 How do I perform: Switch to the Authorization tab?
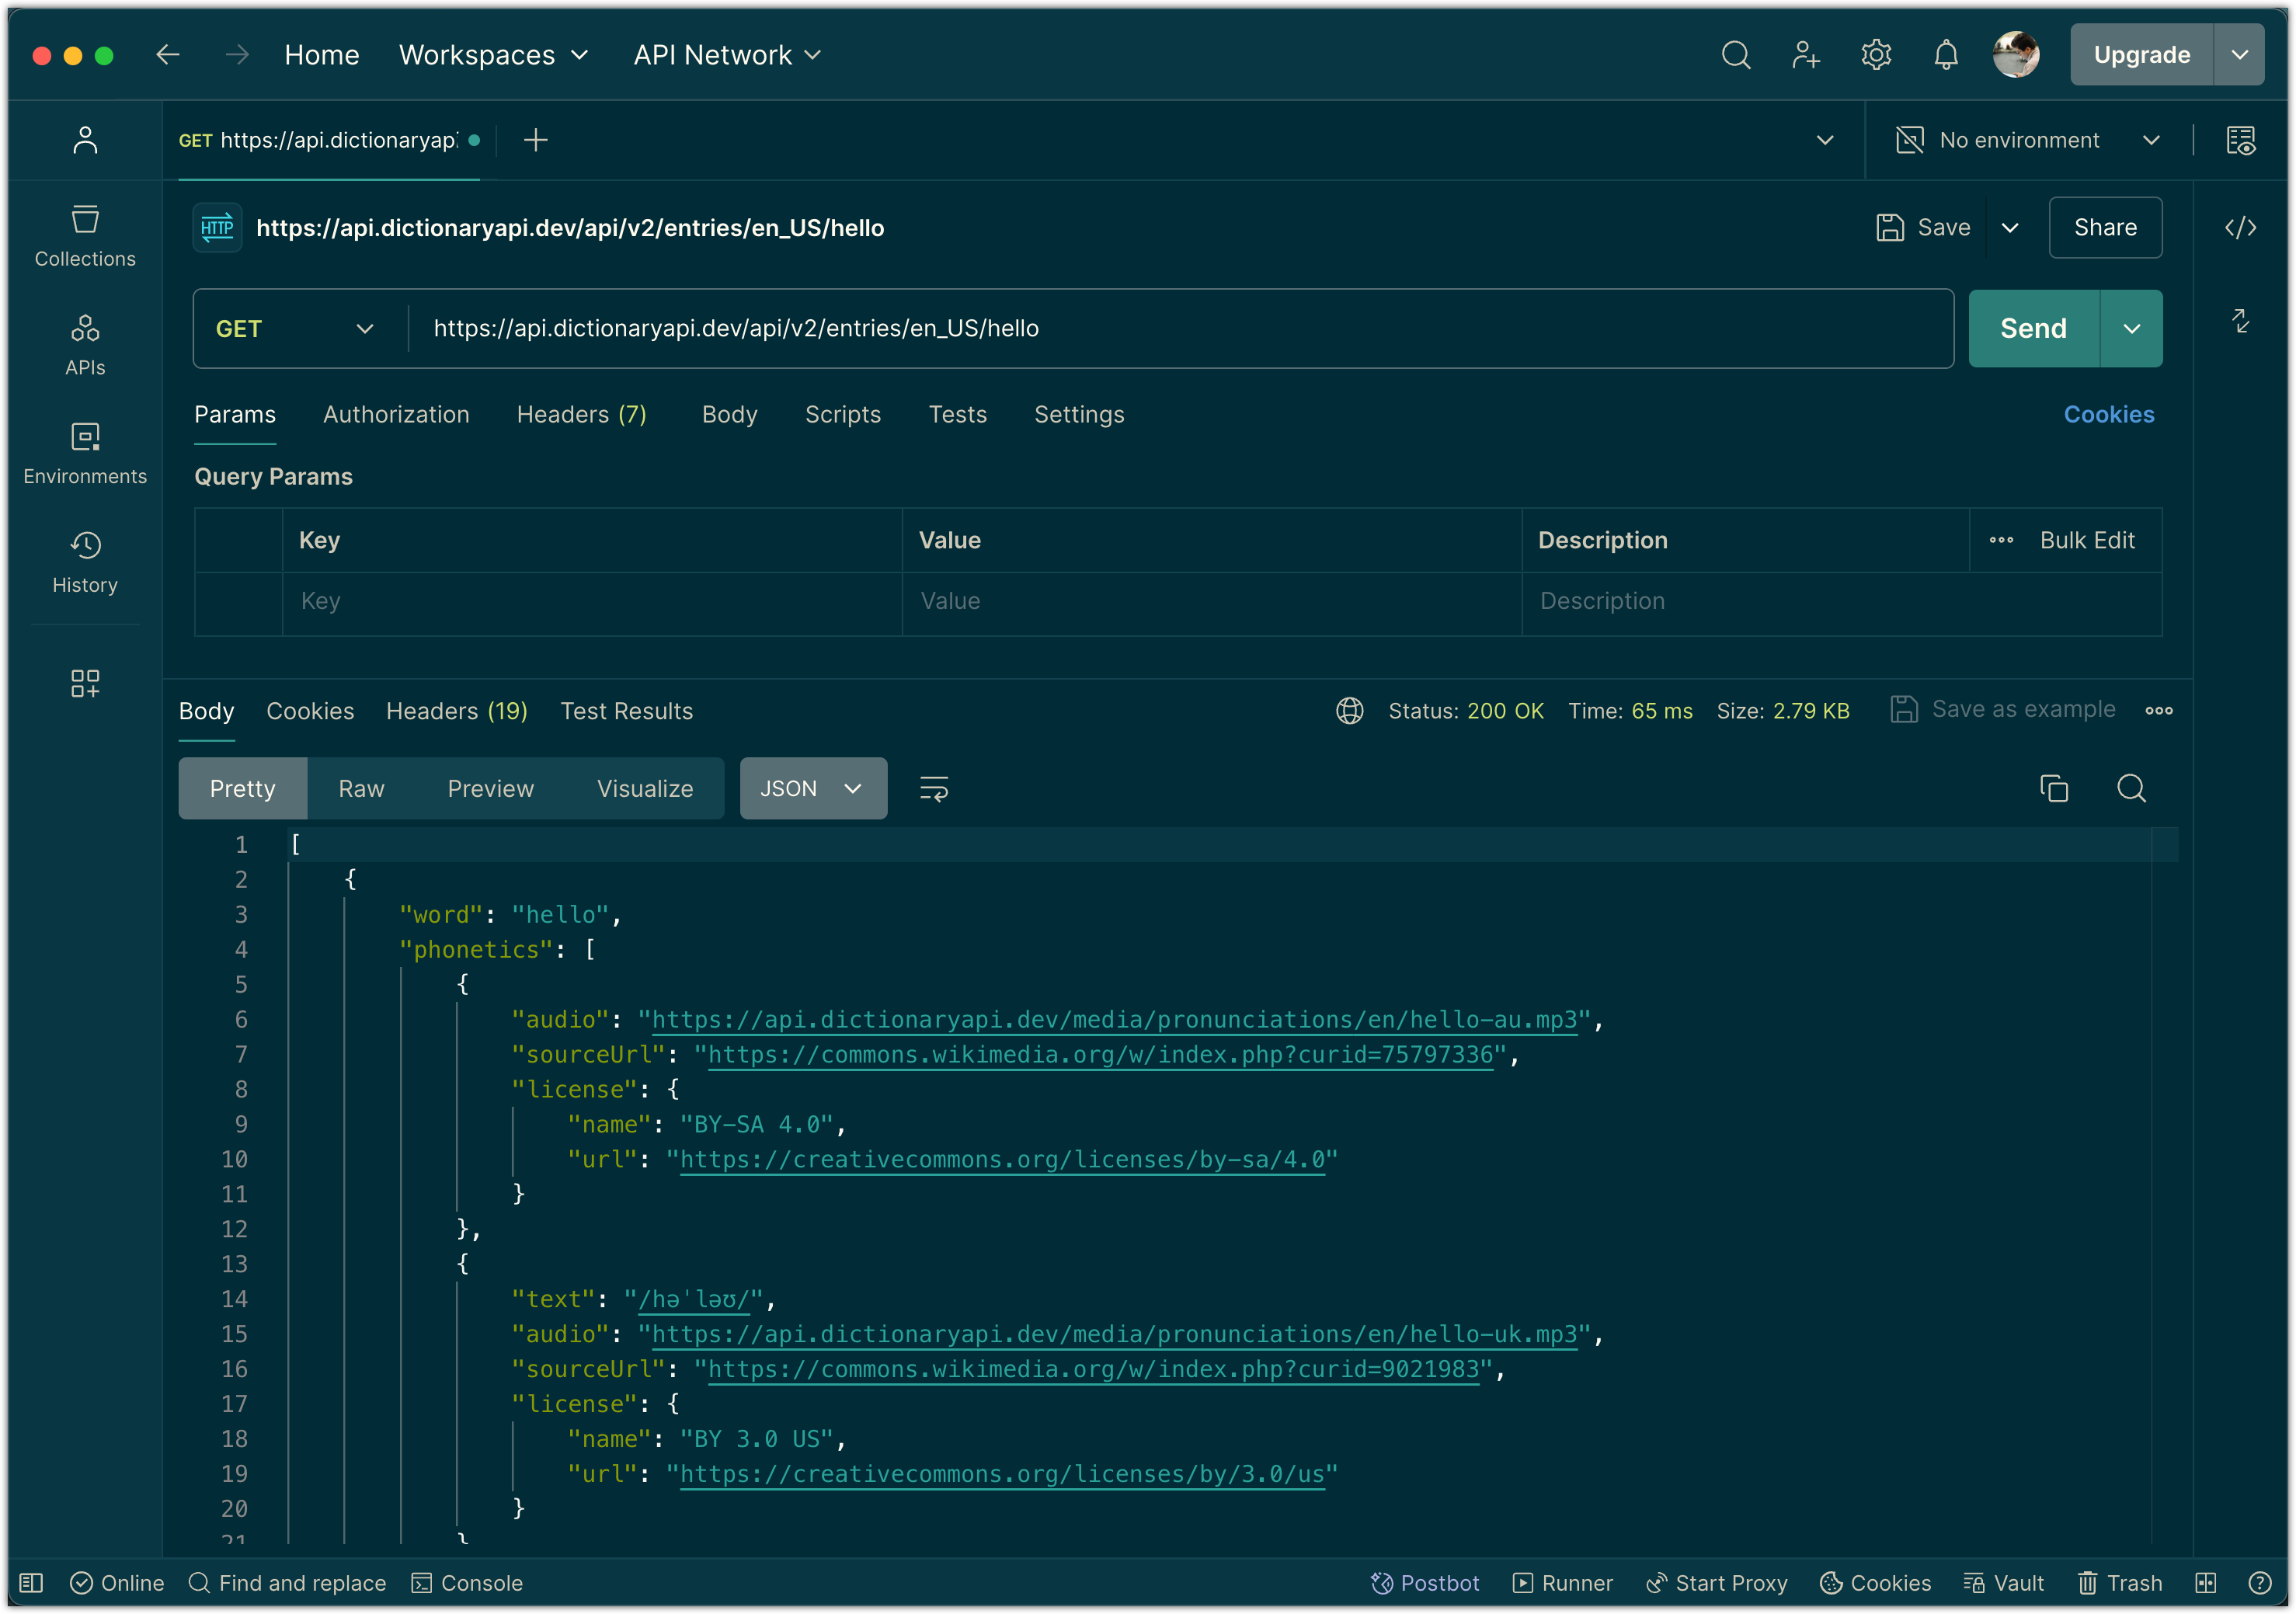click(396, 415)
